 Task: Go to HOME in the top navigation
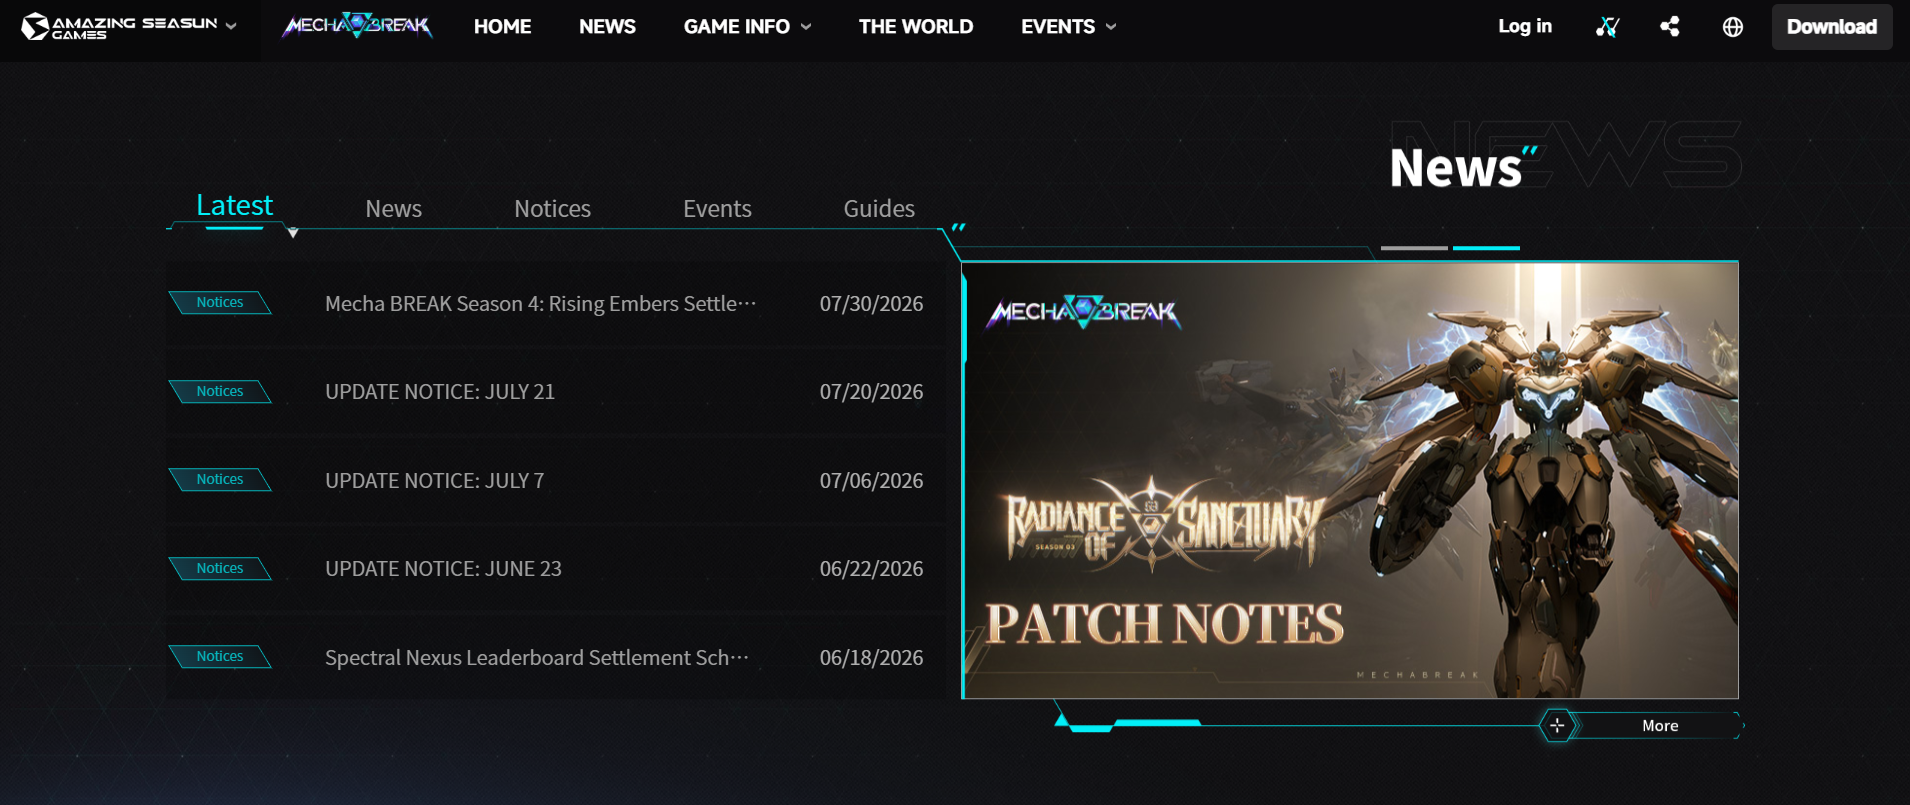pyautogui.click(x=502, y=27)
